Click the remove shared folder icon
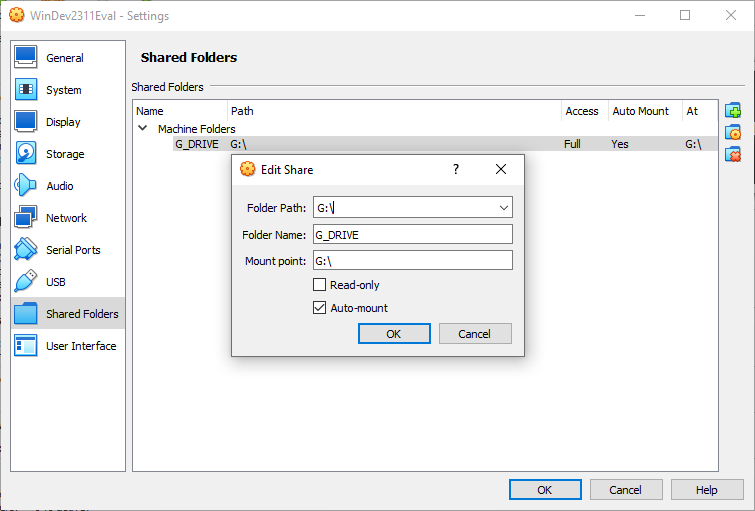Screen dimensions: 755x511 tap(733, 155)
